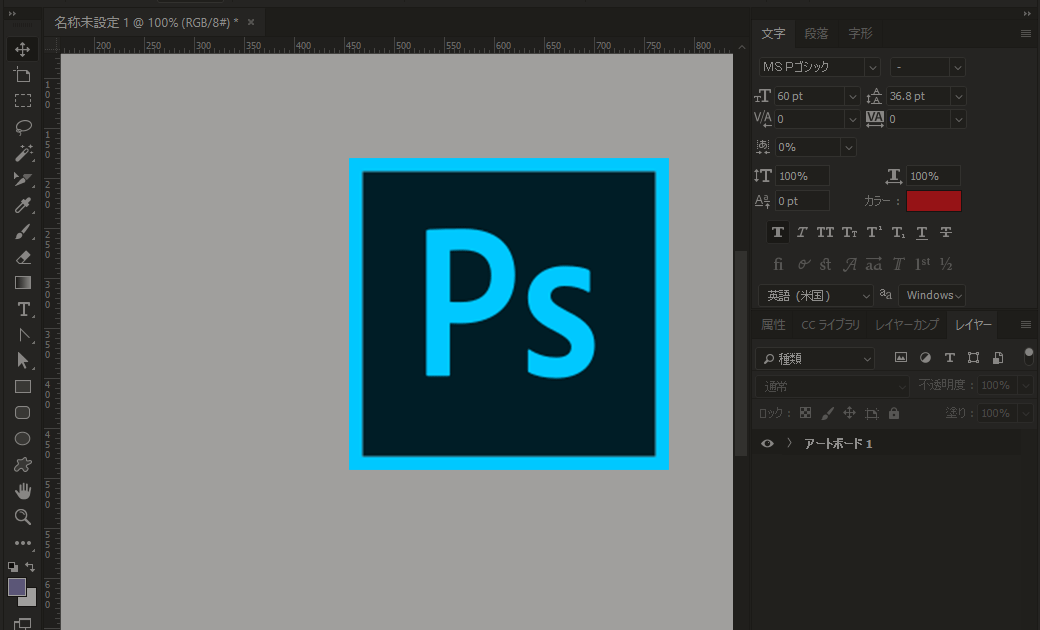Switch to the 属性 tab
The height and width of the screenshot is (630, 1040).
(773, 324)
